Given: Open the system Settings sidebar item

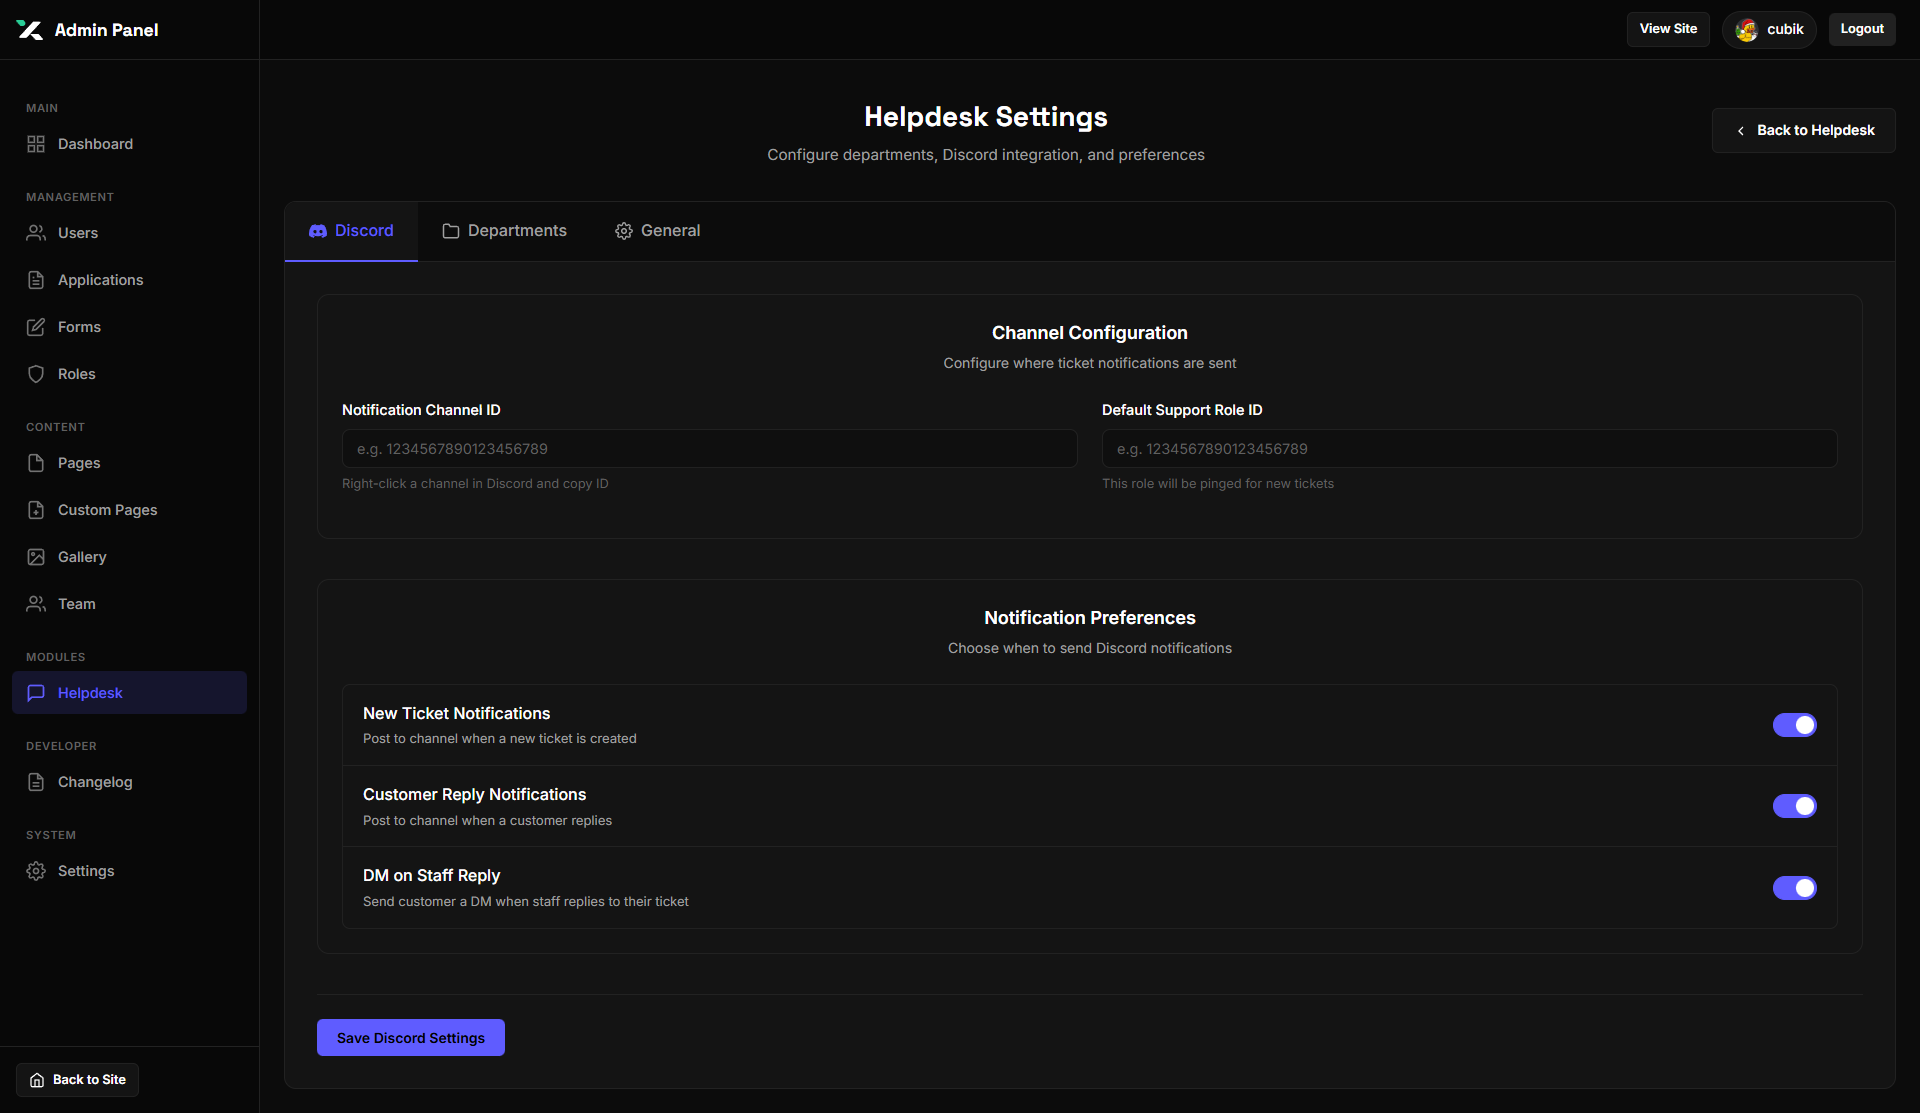Looking at the screenshot, I should click(x=129, y=871).
